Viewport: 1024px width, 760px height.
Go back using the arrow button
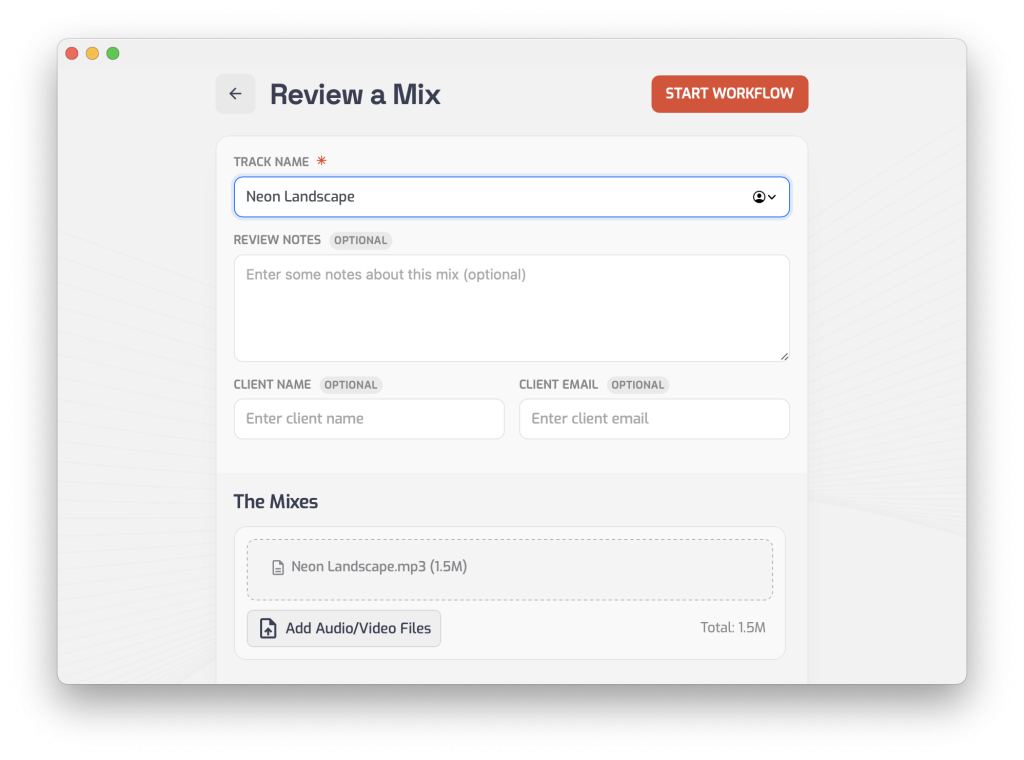pyautogui.click(x=235, y=94)
